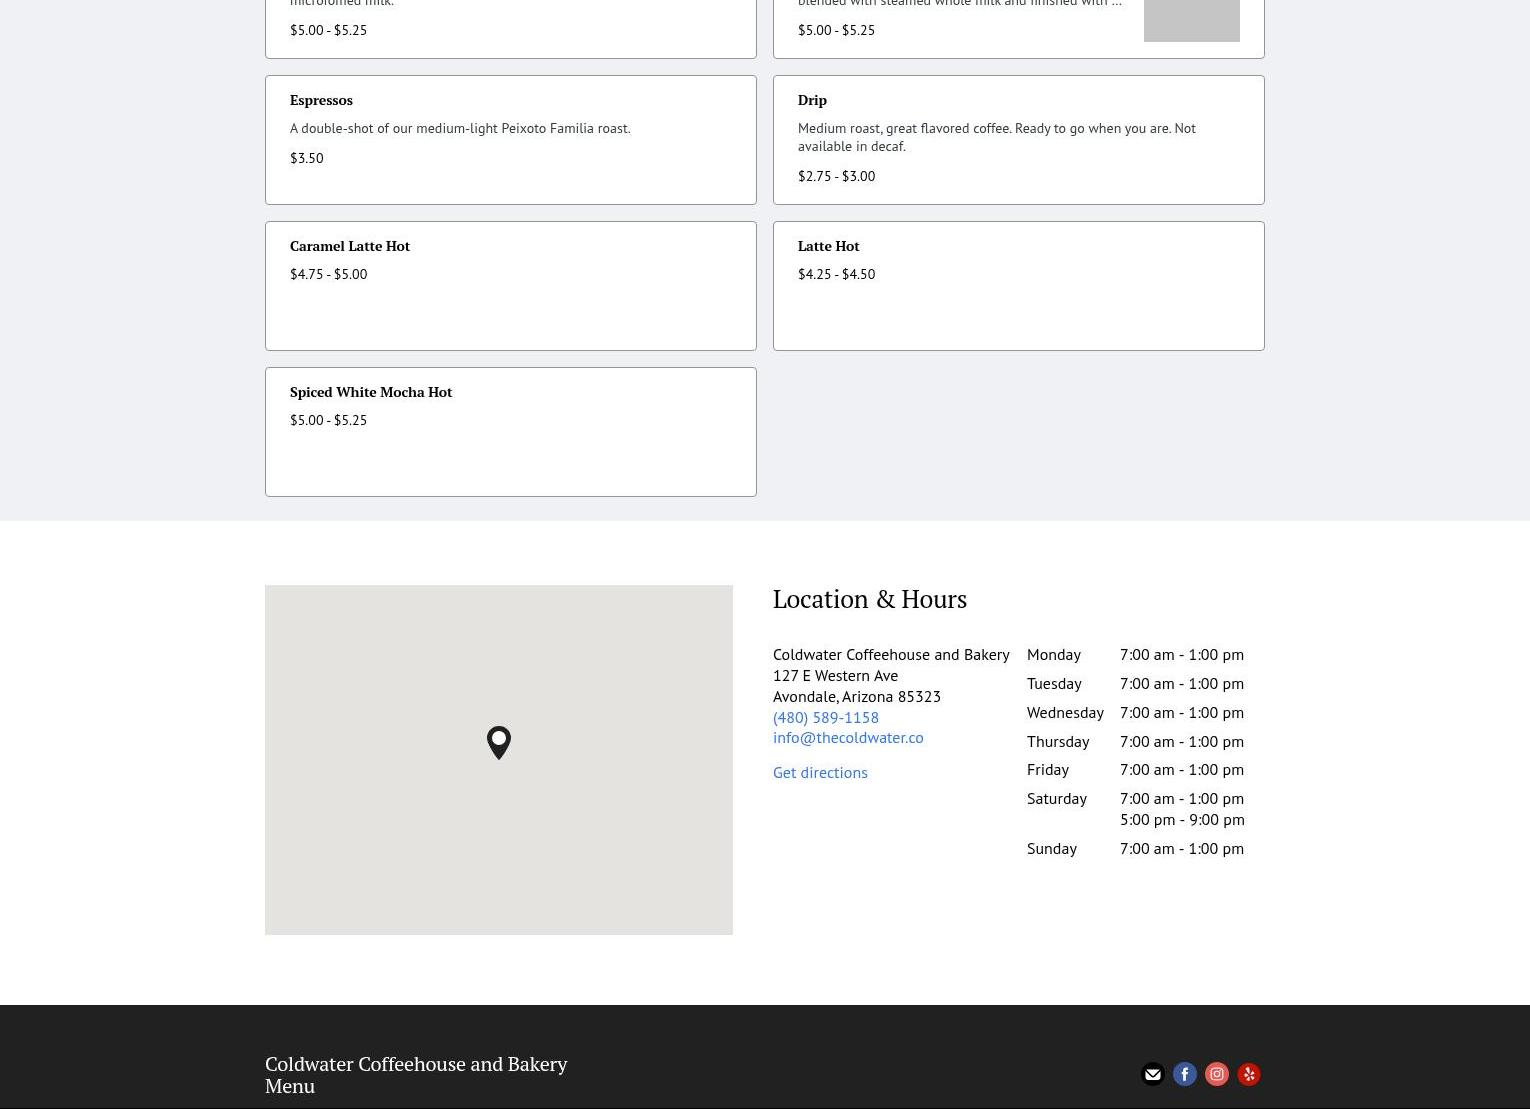The width and height of the screenshot is (1530, 1109).
Task: Email info@thecoldwater.co link
Action: [x=847, y=737]
